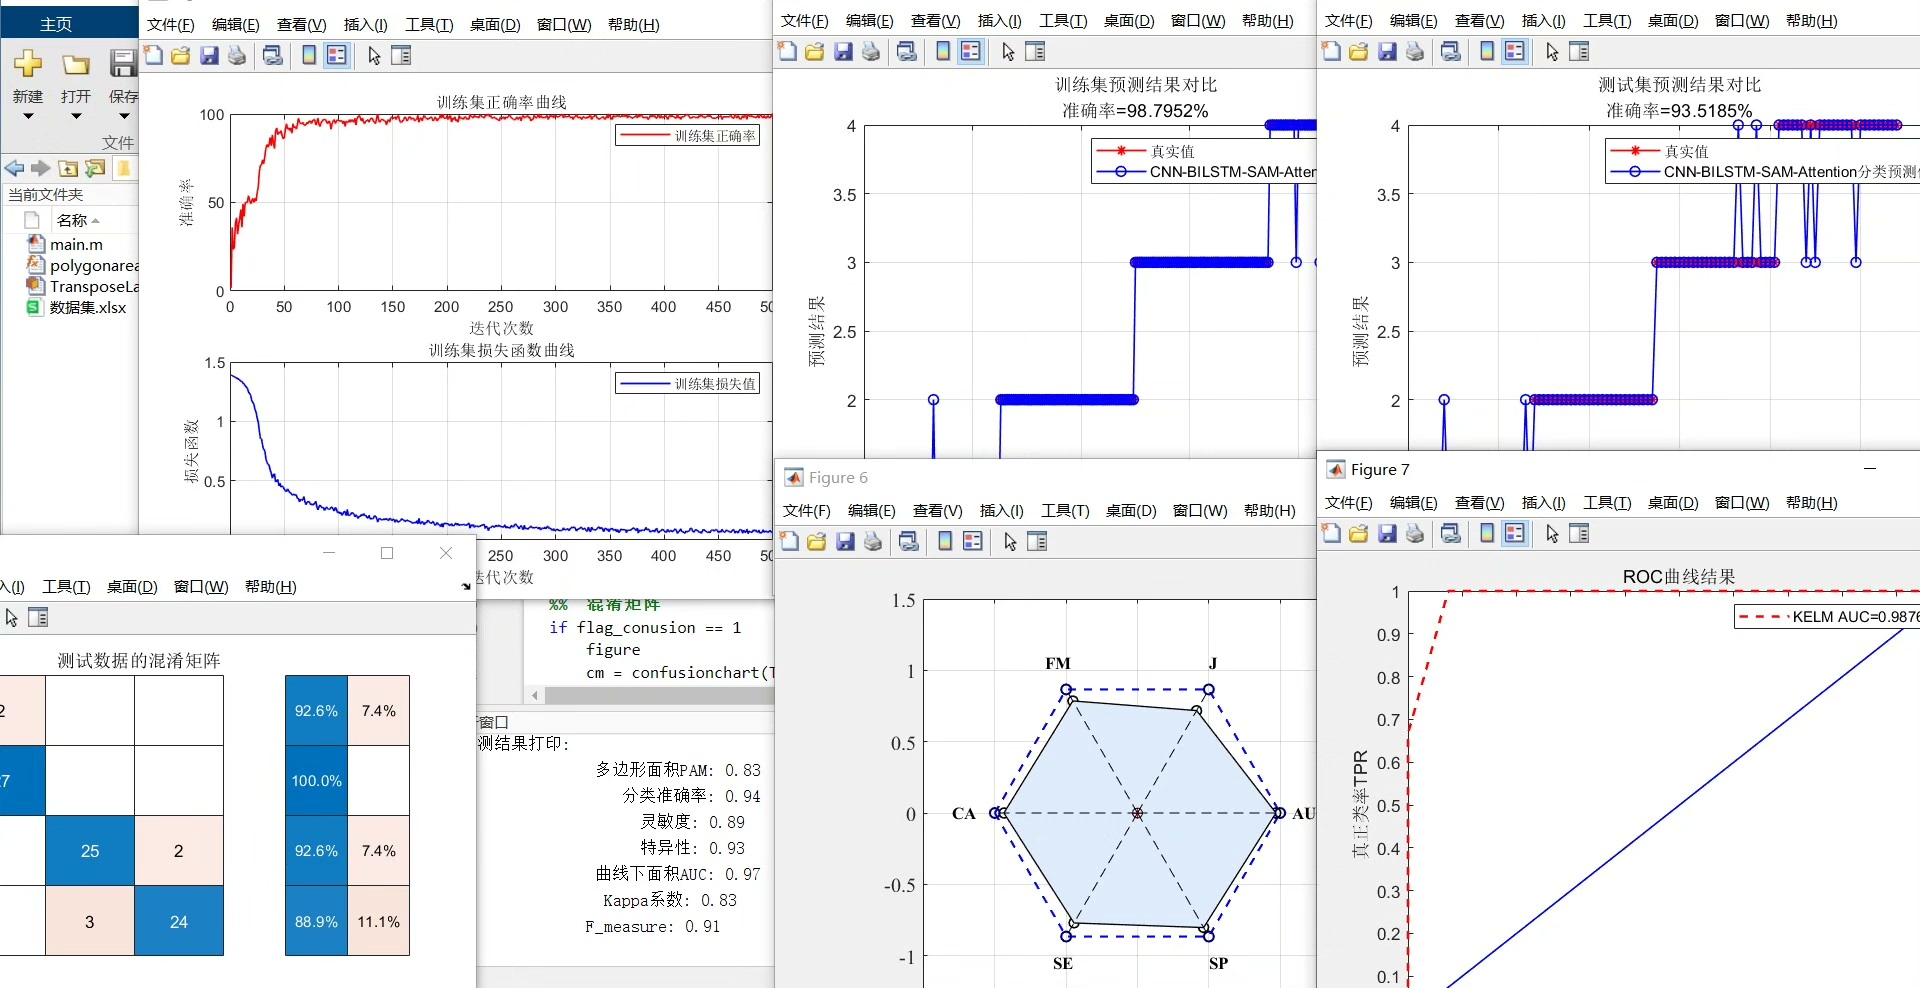
Task: Click '分类准确率: 0.94' text in command window
Action: pyautogui.click(x=691, y=796)
